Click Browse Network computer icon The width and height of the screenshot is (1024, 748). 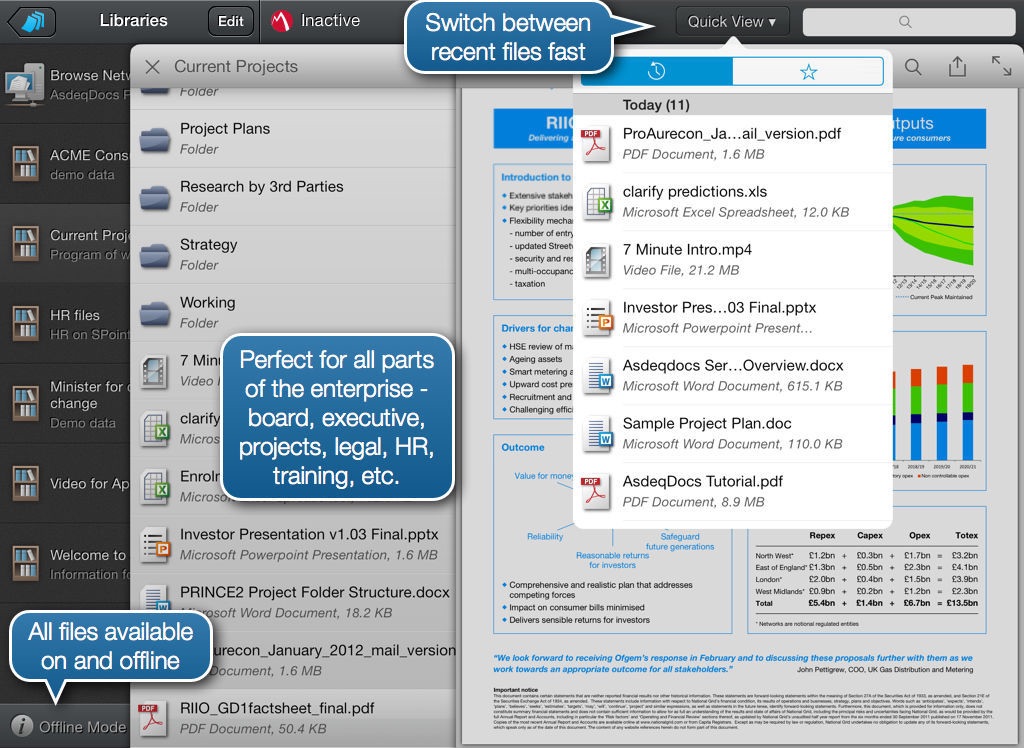24,84
